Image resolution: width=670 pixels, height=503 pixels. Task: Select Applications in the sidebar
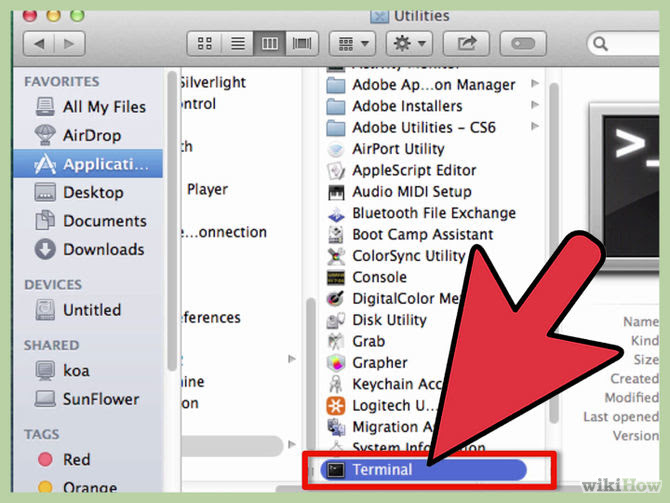(x=88, y=164)
